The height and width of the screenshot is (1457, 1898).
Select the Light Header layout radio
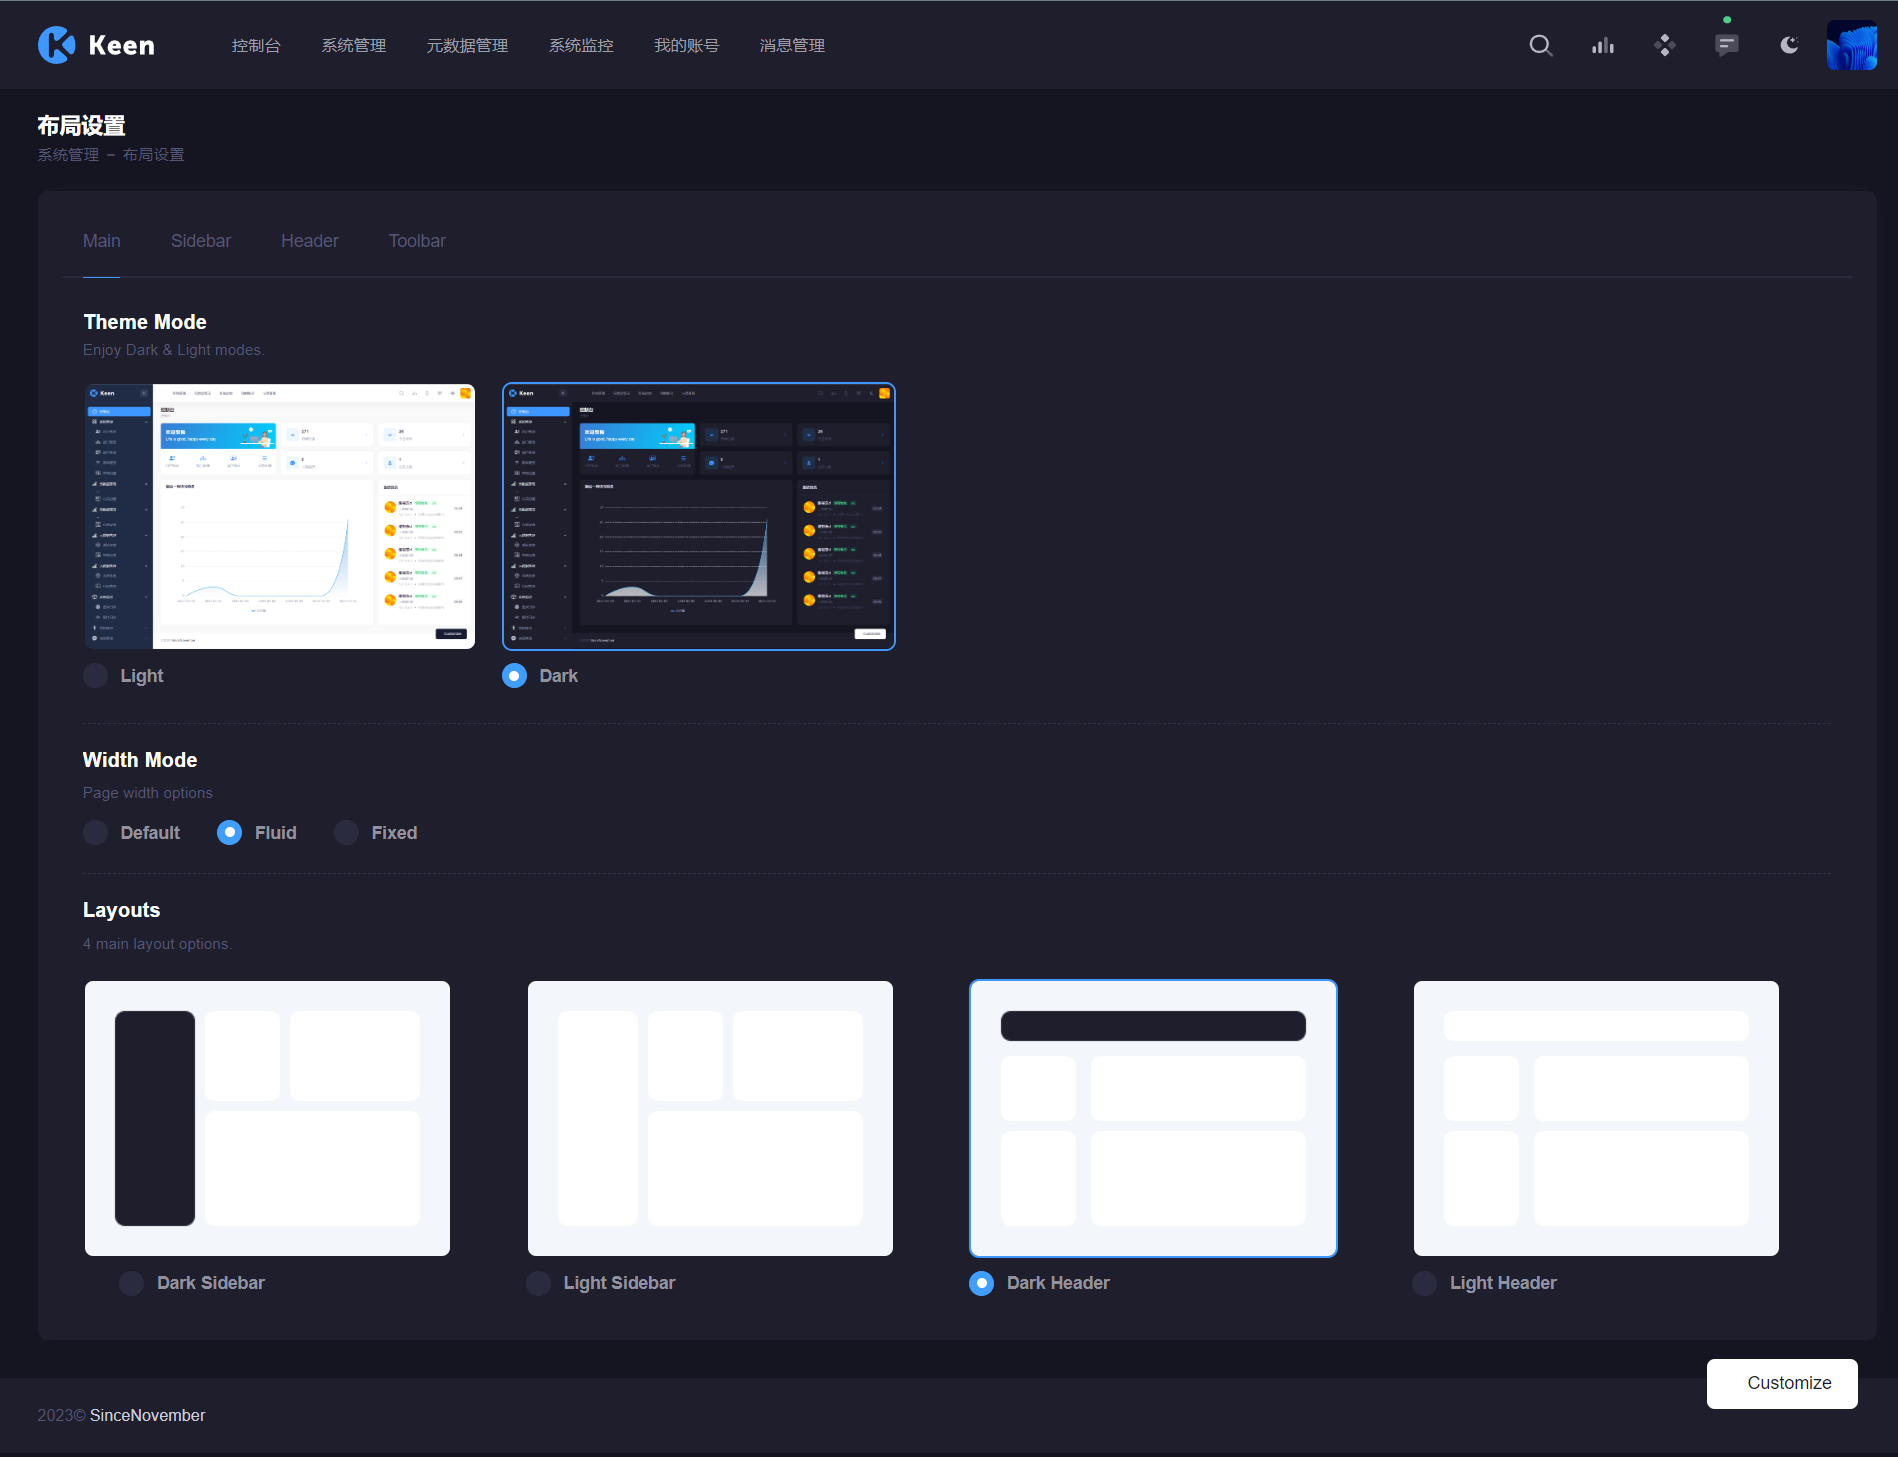(1425, 1283)
